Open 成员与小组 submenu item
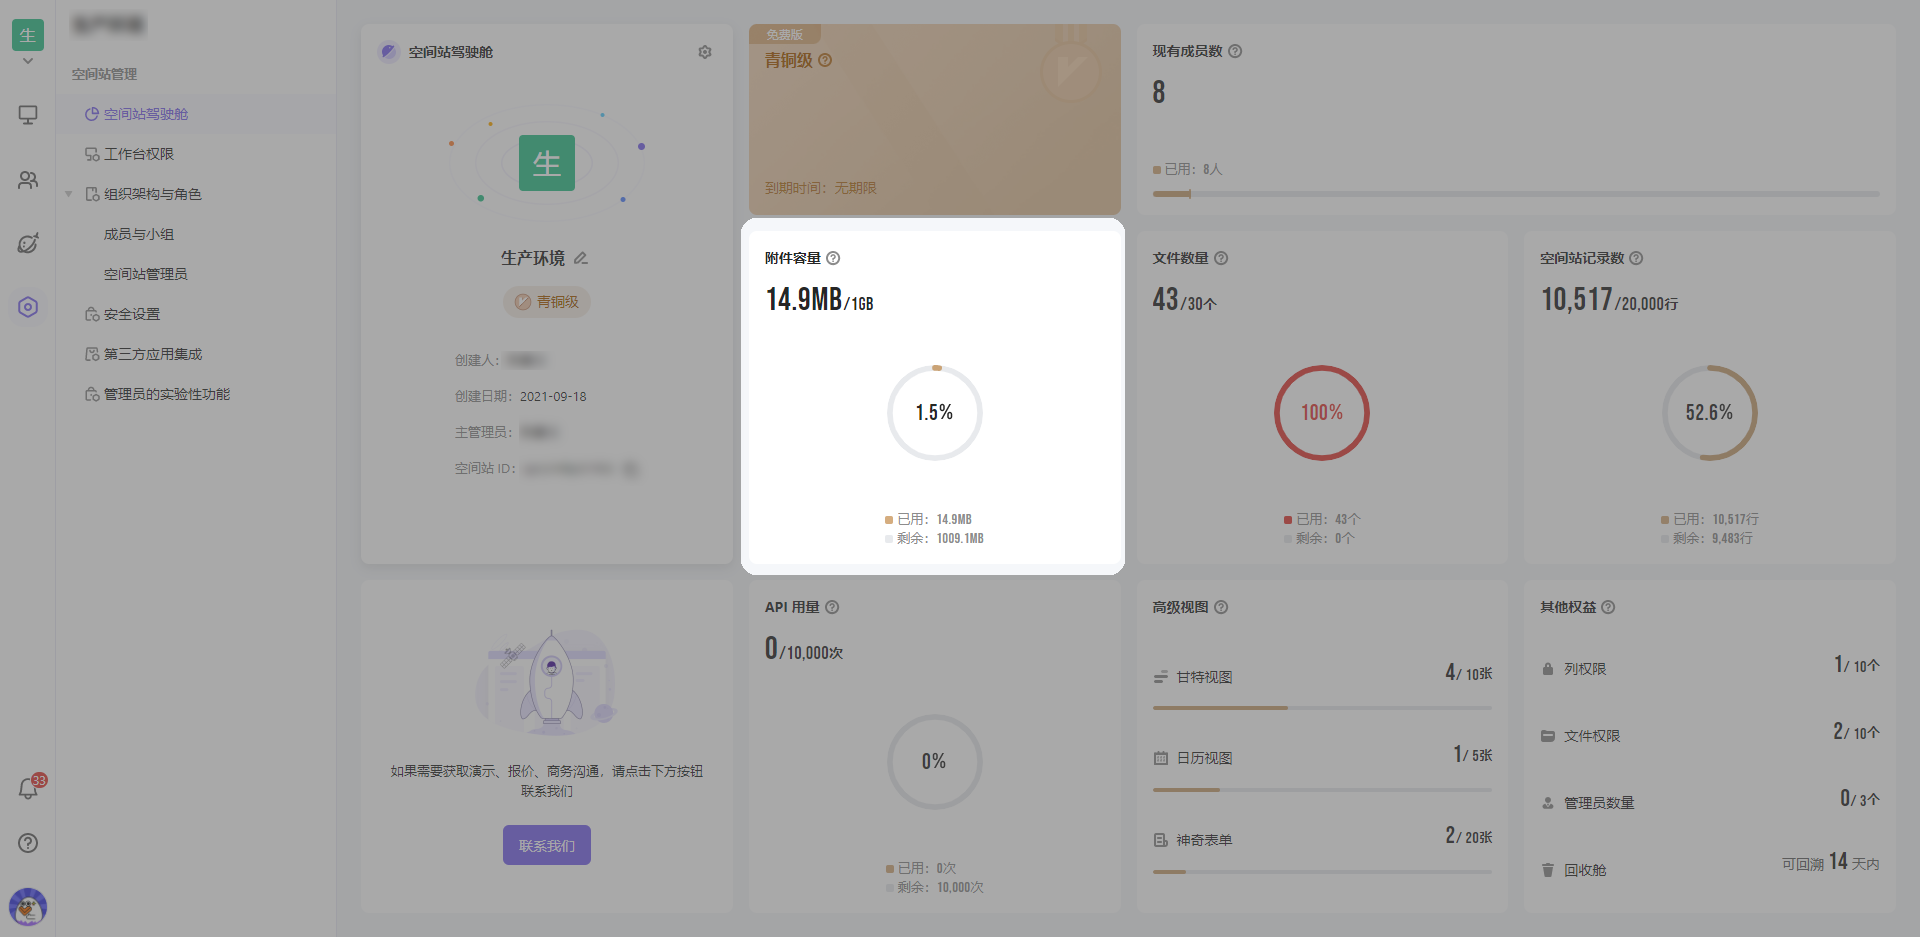 139,234
